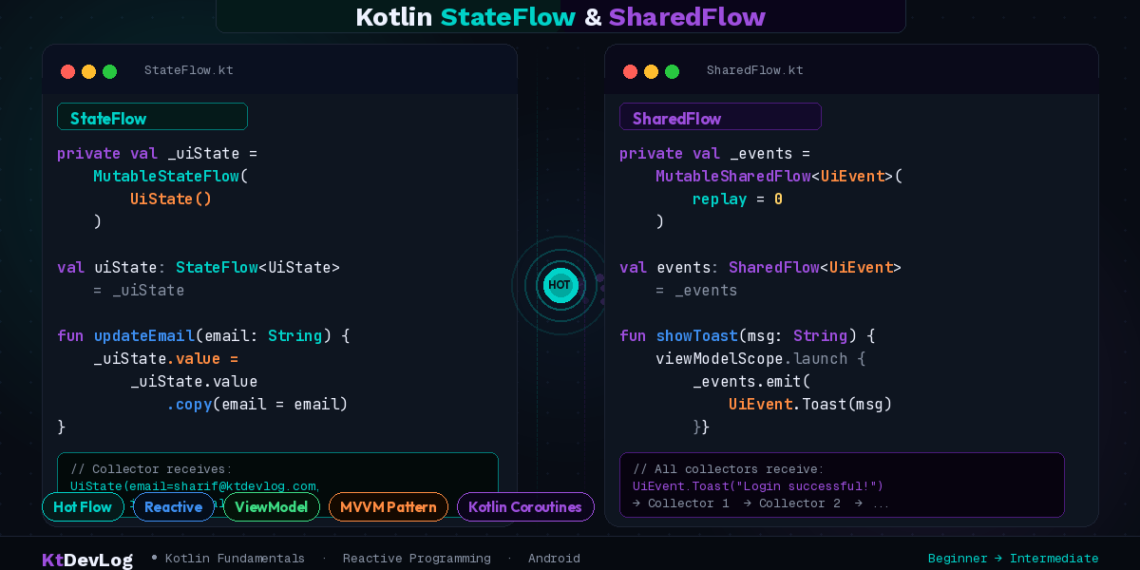Click the code line 'private val _uiState ='
Image resolution: width=1140 pixels, height=570 pixels.
click(x=158, y=154)
